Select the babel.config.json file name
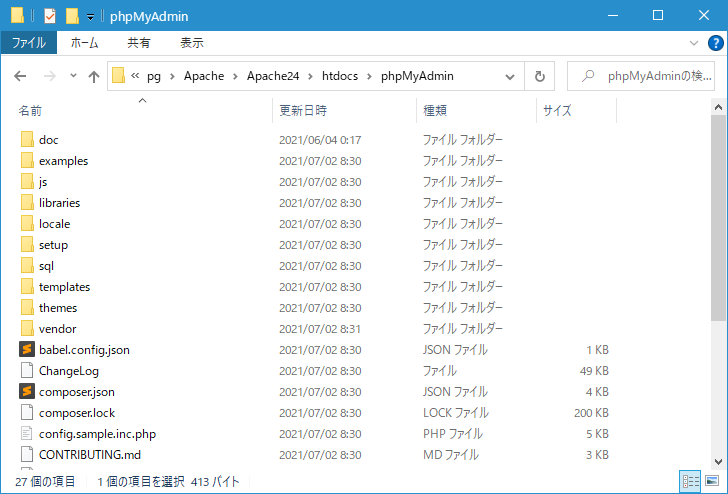The image size is (728, 494). (x=84, y=350)
